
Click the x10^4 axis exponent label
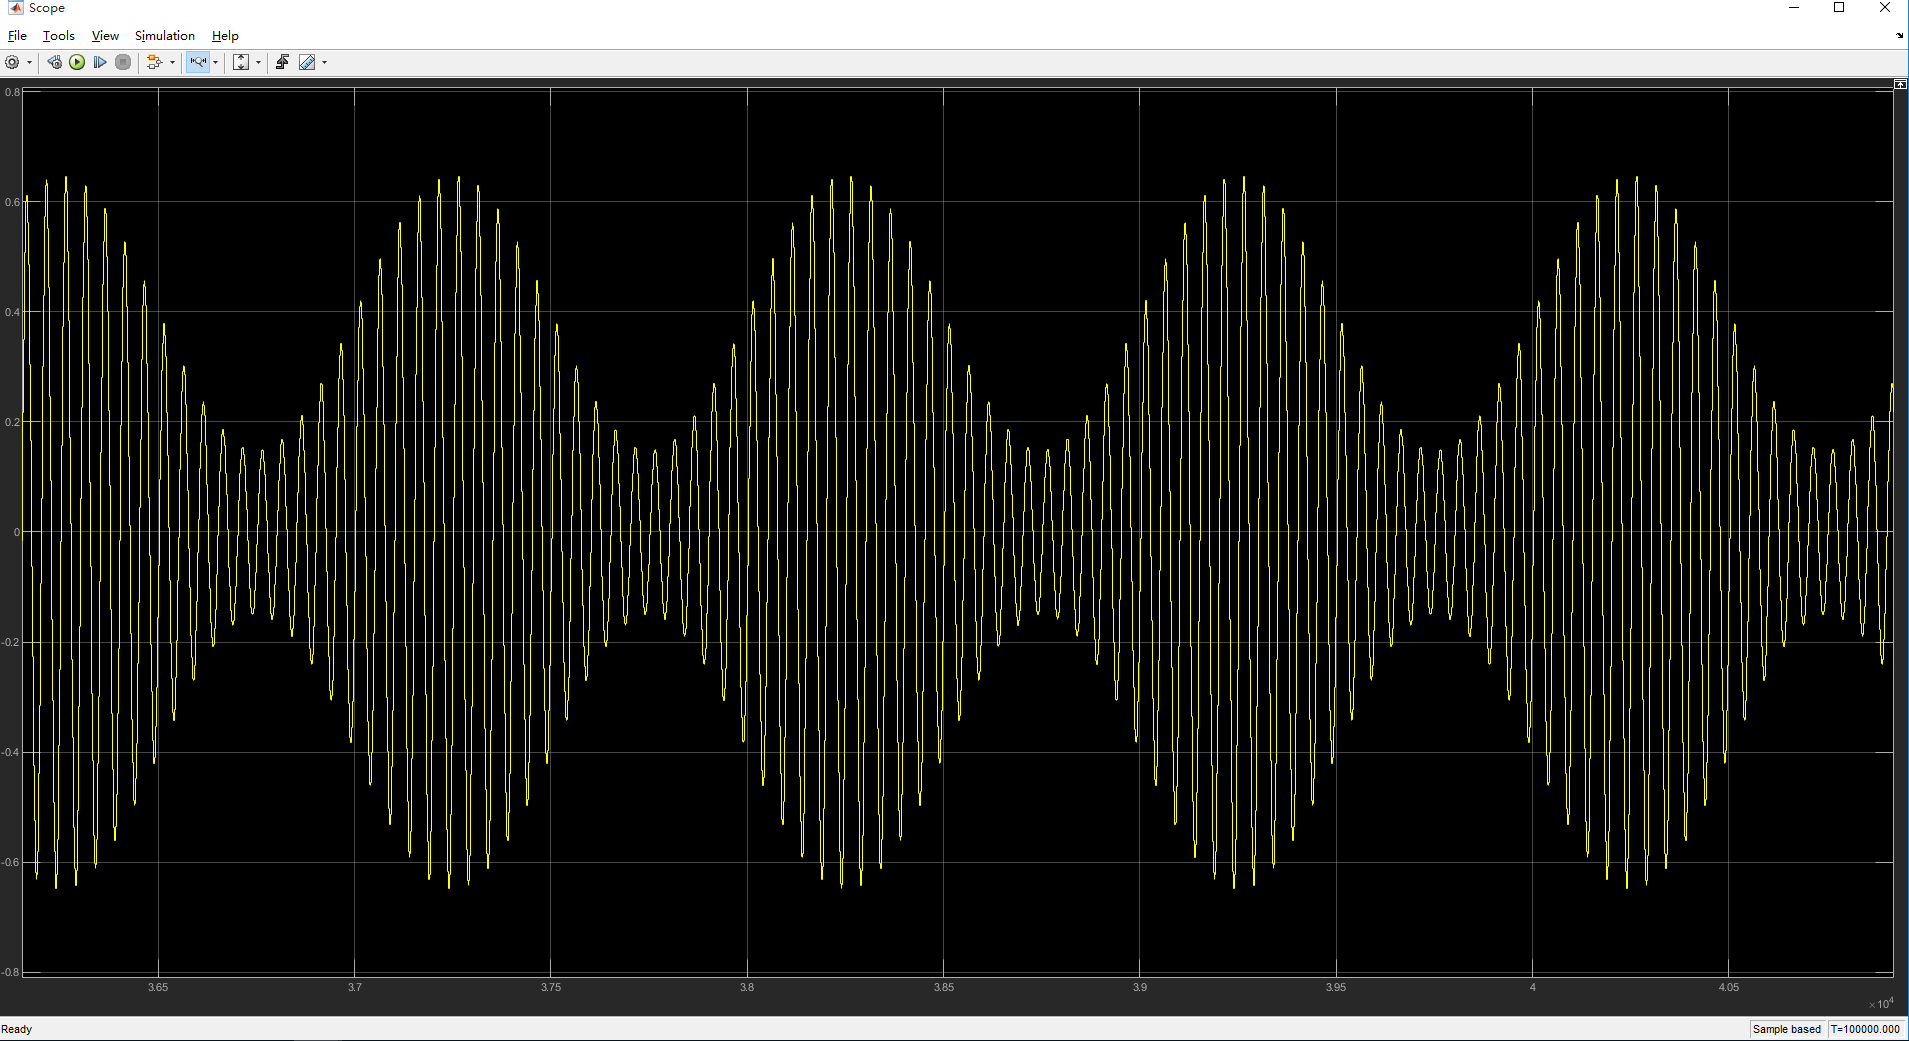click(1881, 1003)
